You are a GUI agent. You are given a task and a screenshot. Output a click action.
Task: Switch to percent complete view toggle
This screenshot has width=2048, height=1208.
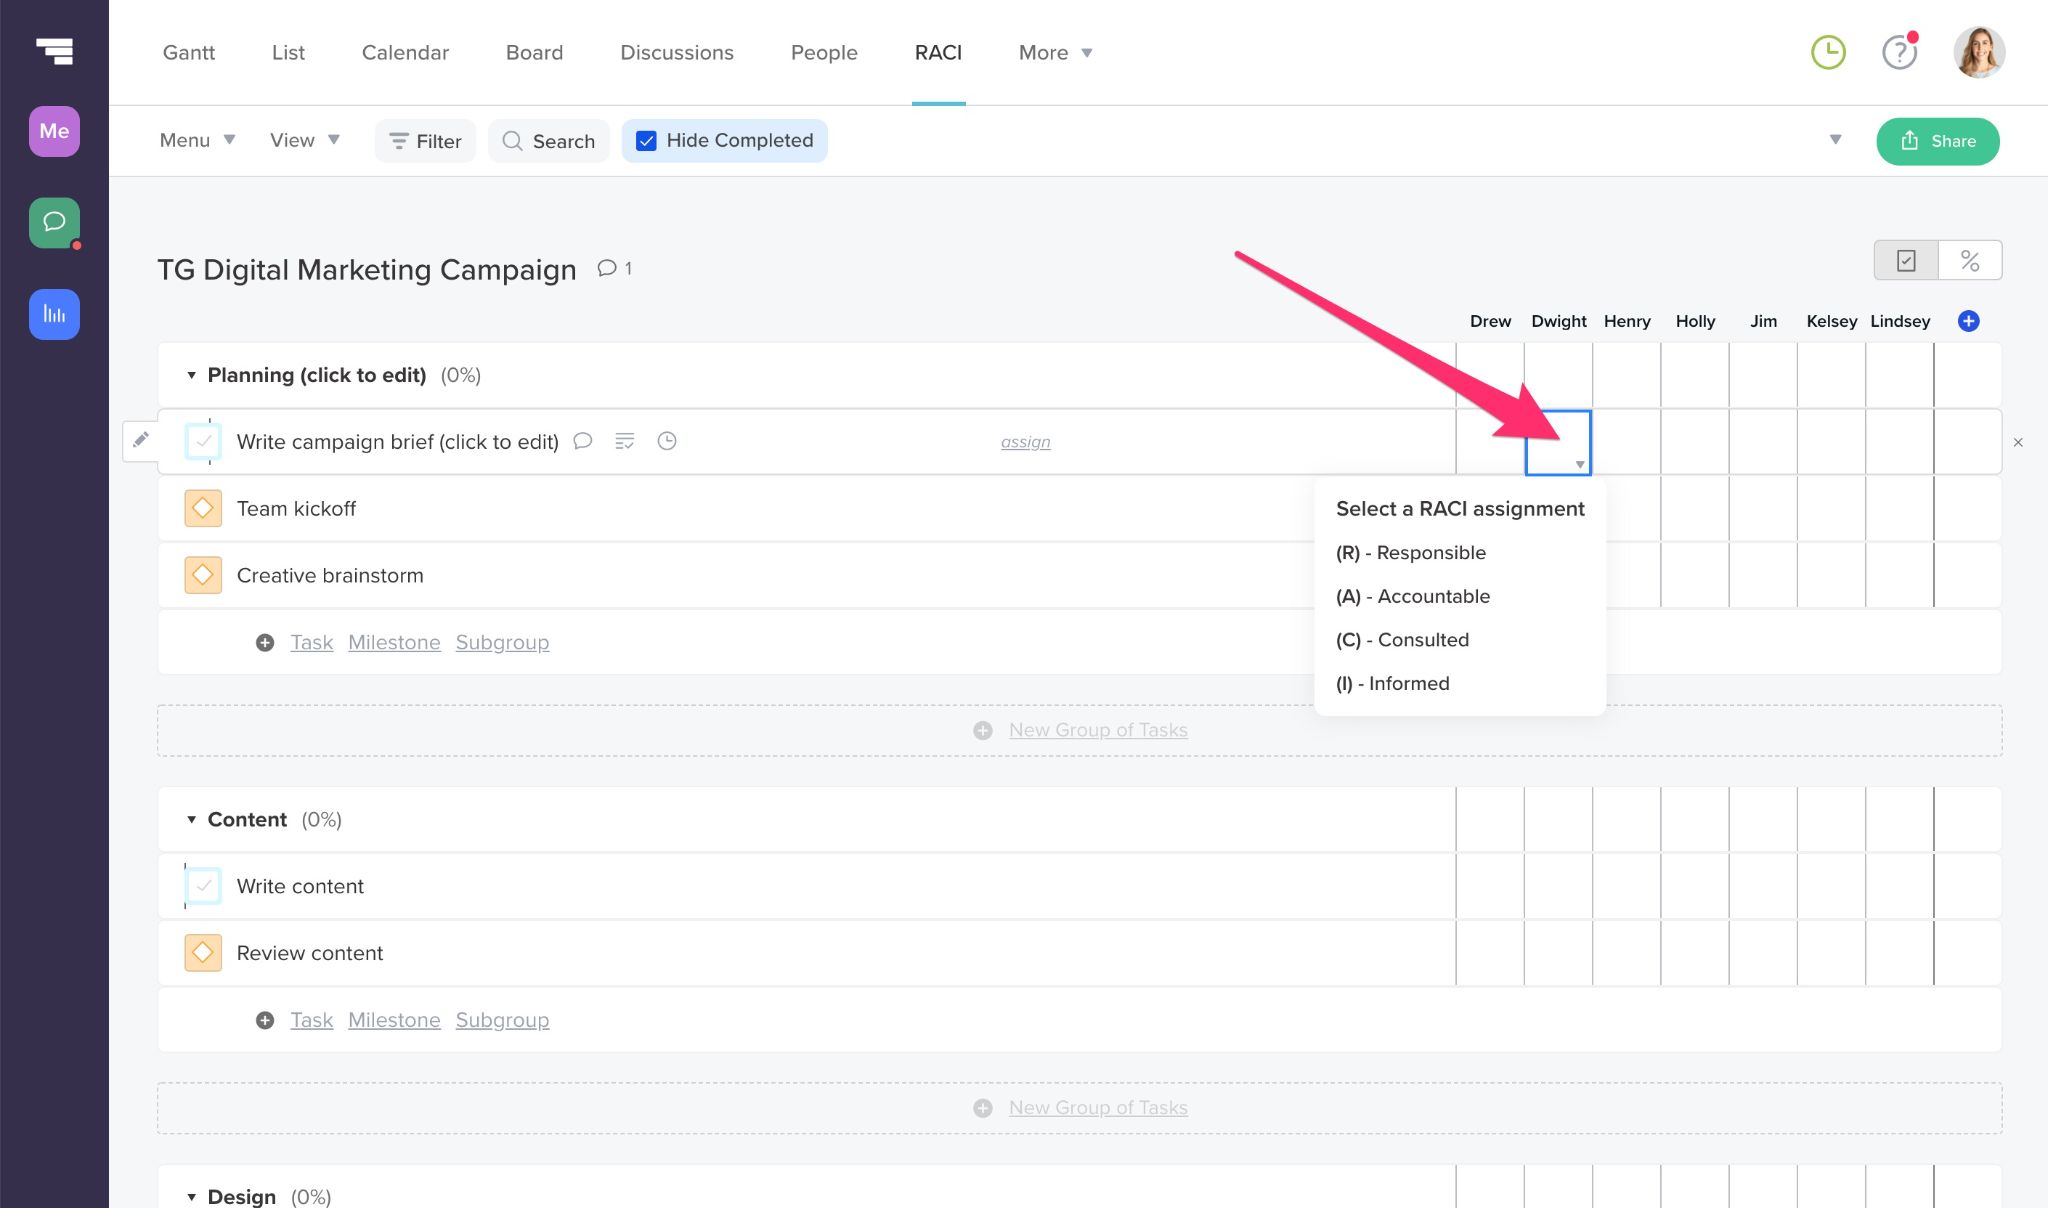coord(1969,261)
